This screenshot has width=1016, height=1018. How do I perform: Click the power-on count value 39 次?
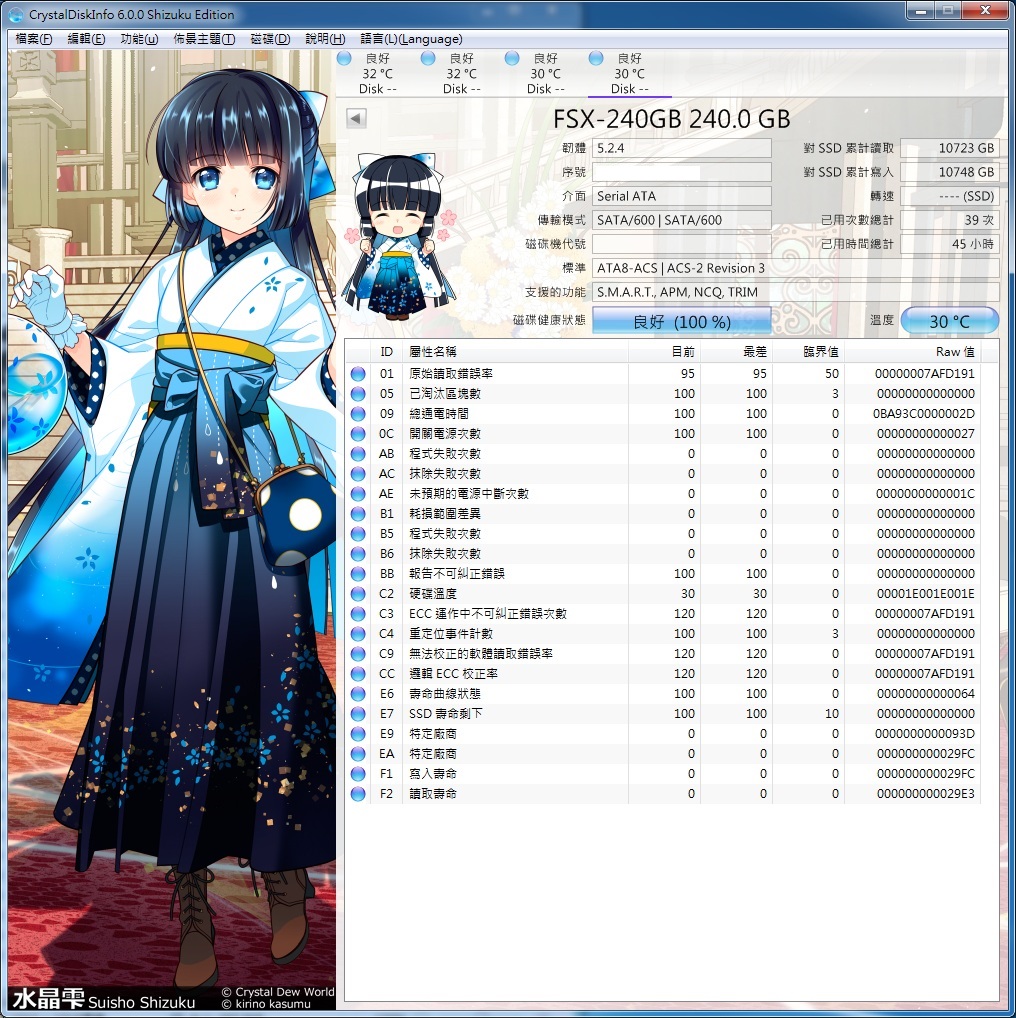point(949,220)
